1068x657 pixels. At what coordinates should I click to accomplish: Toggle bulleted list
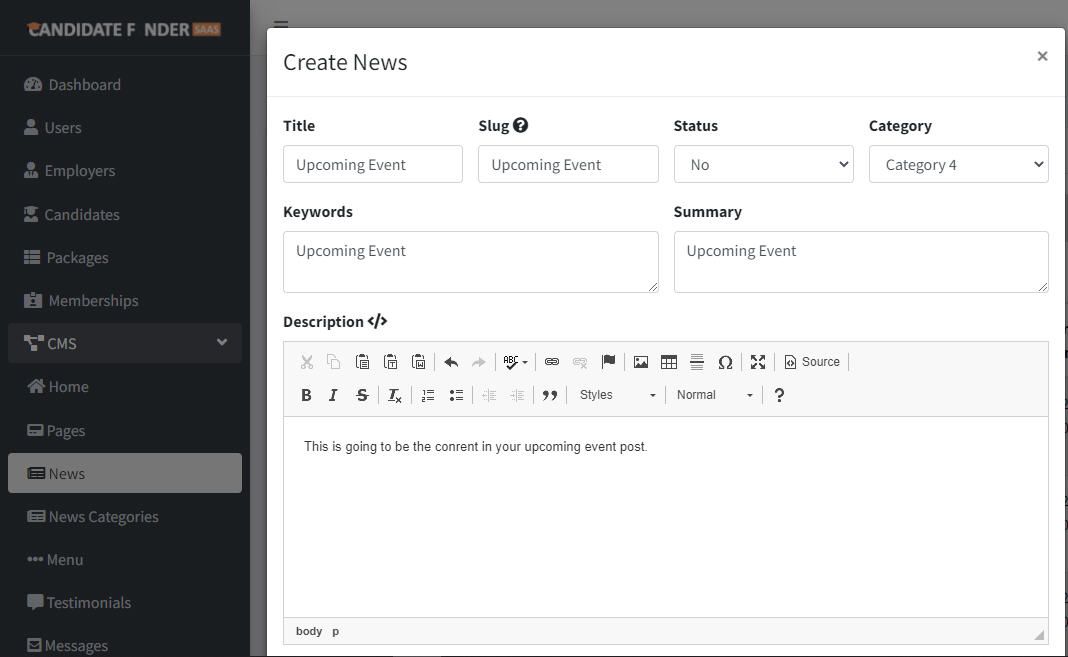(x=456, y=395)
